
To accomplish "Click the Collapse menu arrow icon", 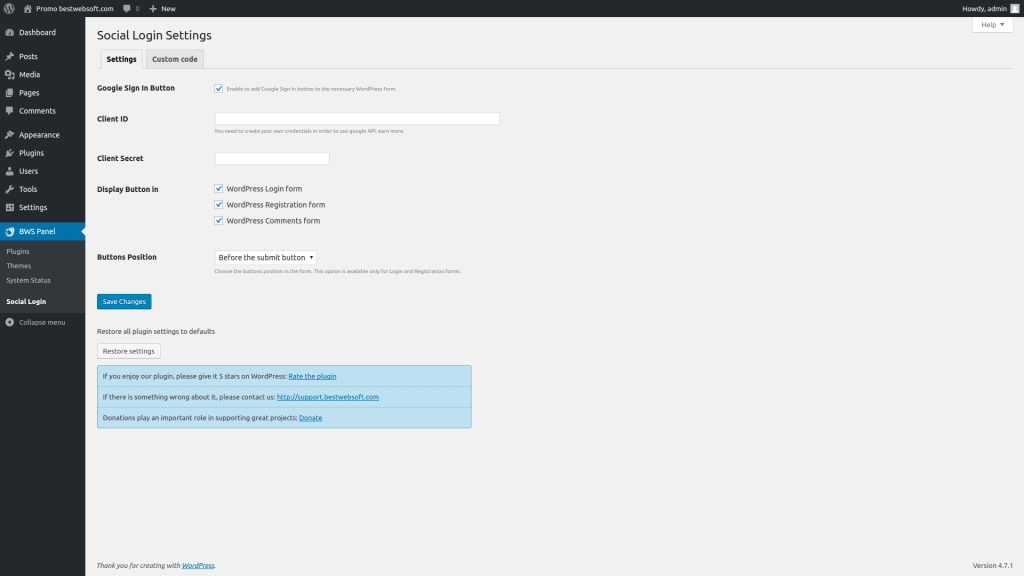I will point(10,322).
